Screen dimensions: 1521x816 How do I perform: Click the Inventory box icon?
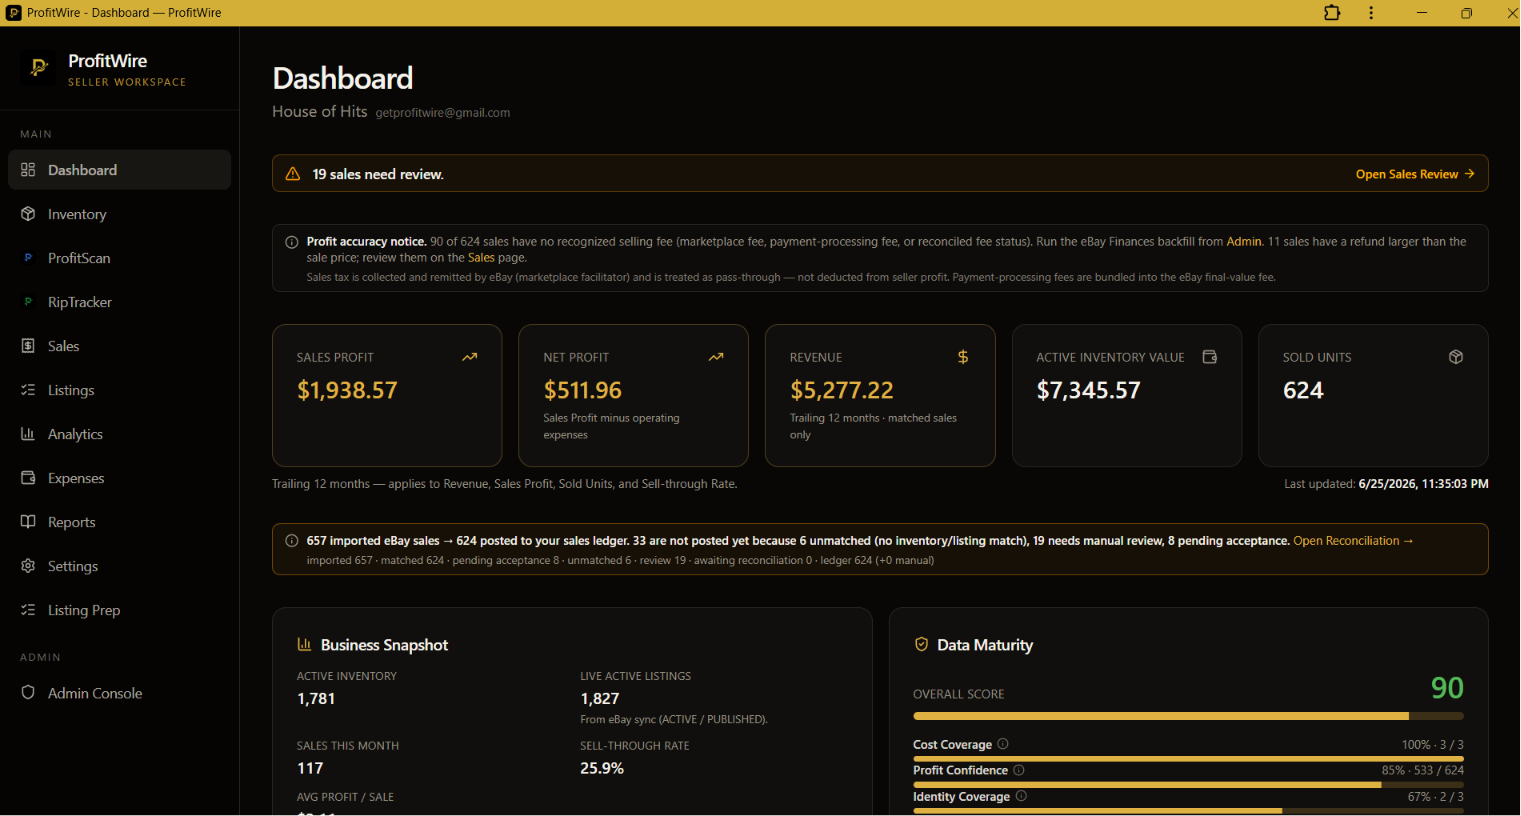click(x=28, y=214)
